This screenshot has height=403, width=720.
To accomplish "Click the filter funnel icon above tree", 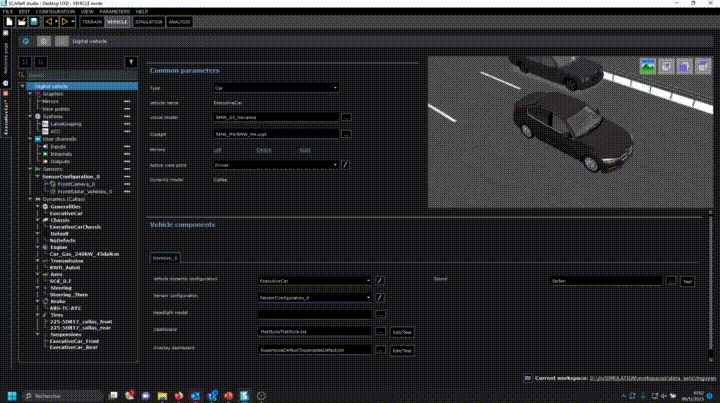I will [x=131, y=62].
